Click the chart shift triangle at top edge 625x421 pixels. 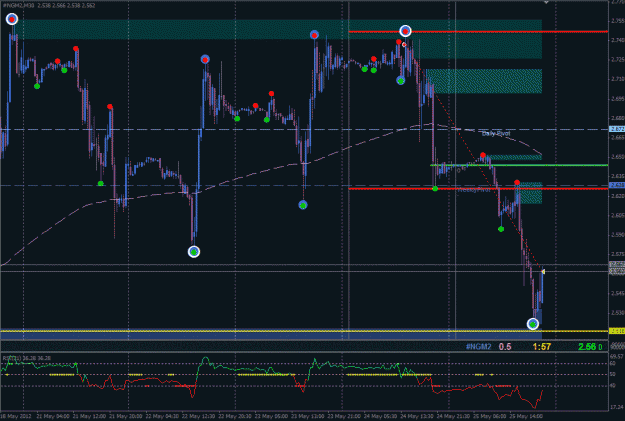tap(546, 2)
